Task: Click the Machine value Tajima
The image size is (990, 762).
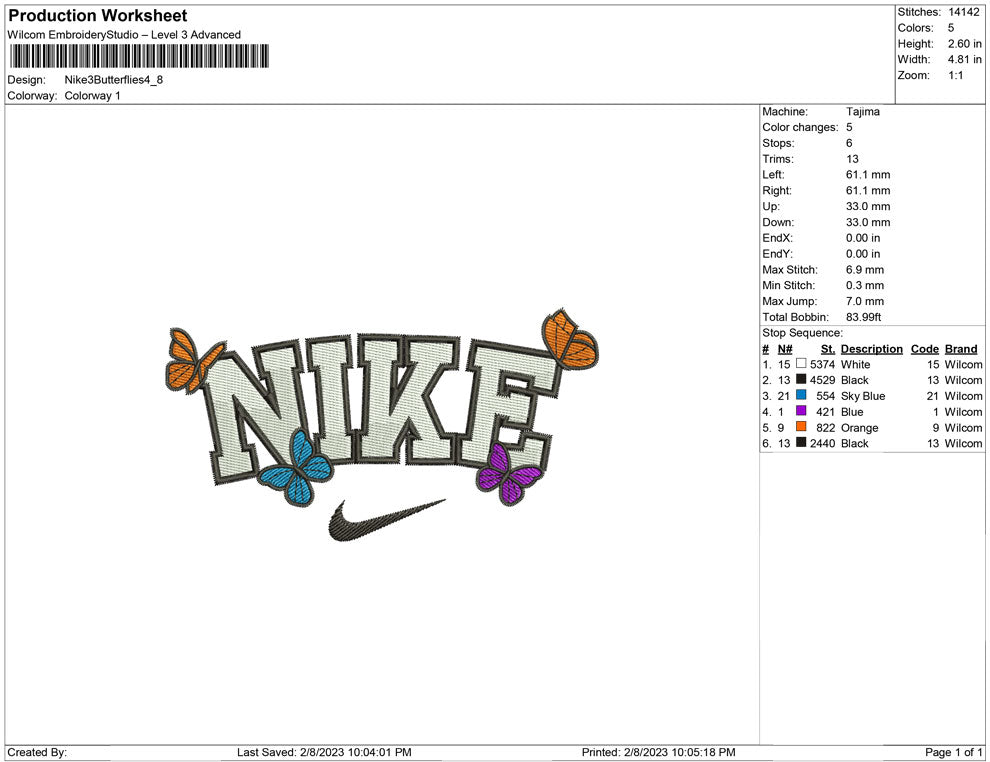Action: pos(862,112)
